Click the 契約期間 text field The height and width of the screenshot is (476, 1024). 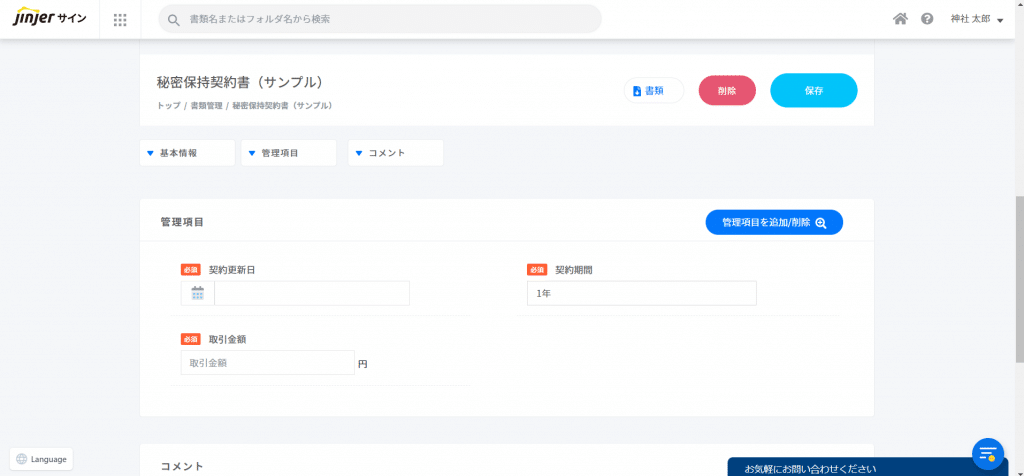[x=642, y=293]
